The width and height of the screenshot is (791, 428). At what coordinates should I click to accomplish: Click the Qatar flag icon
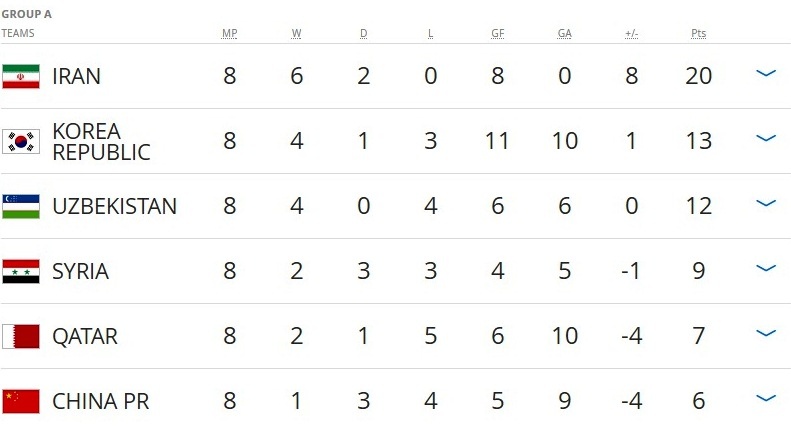[x=20, y=336]
